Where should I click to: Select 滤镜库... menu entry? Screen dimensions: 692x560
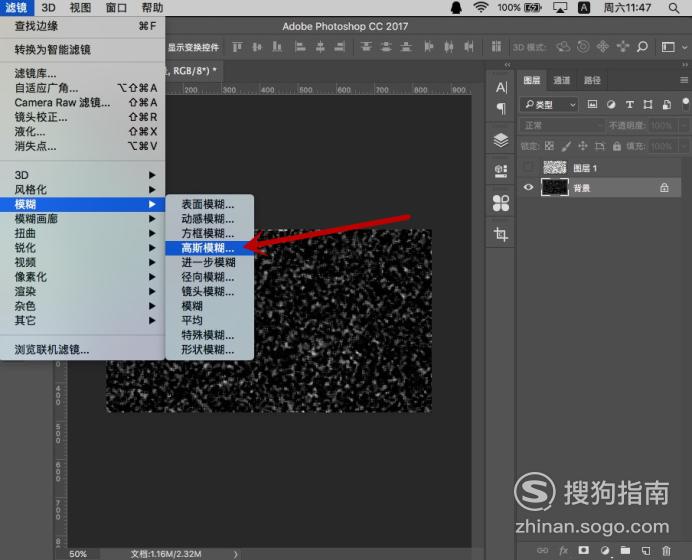(83, 73)
